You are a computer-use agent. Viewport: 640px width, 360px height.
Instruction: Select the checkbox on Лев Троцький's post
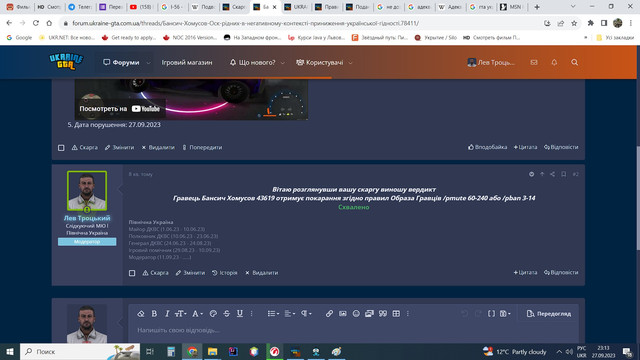coord(132,273)
